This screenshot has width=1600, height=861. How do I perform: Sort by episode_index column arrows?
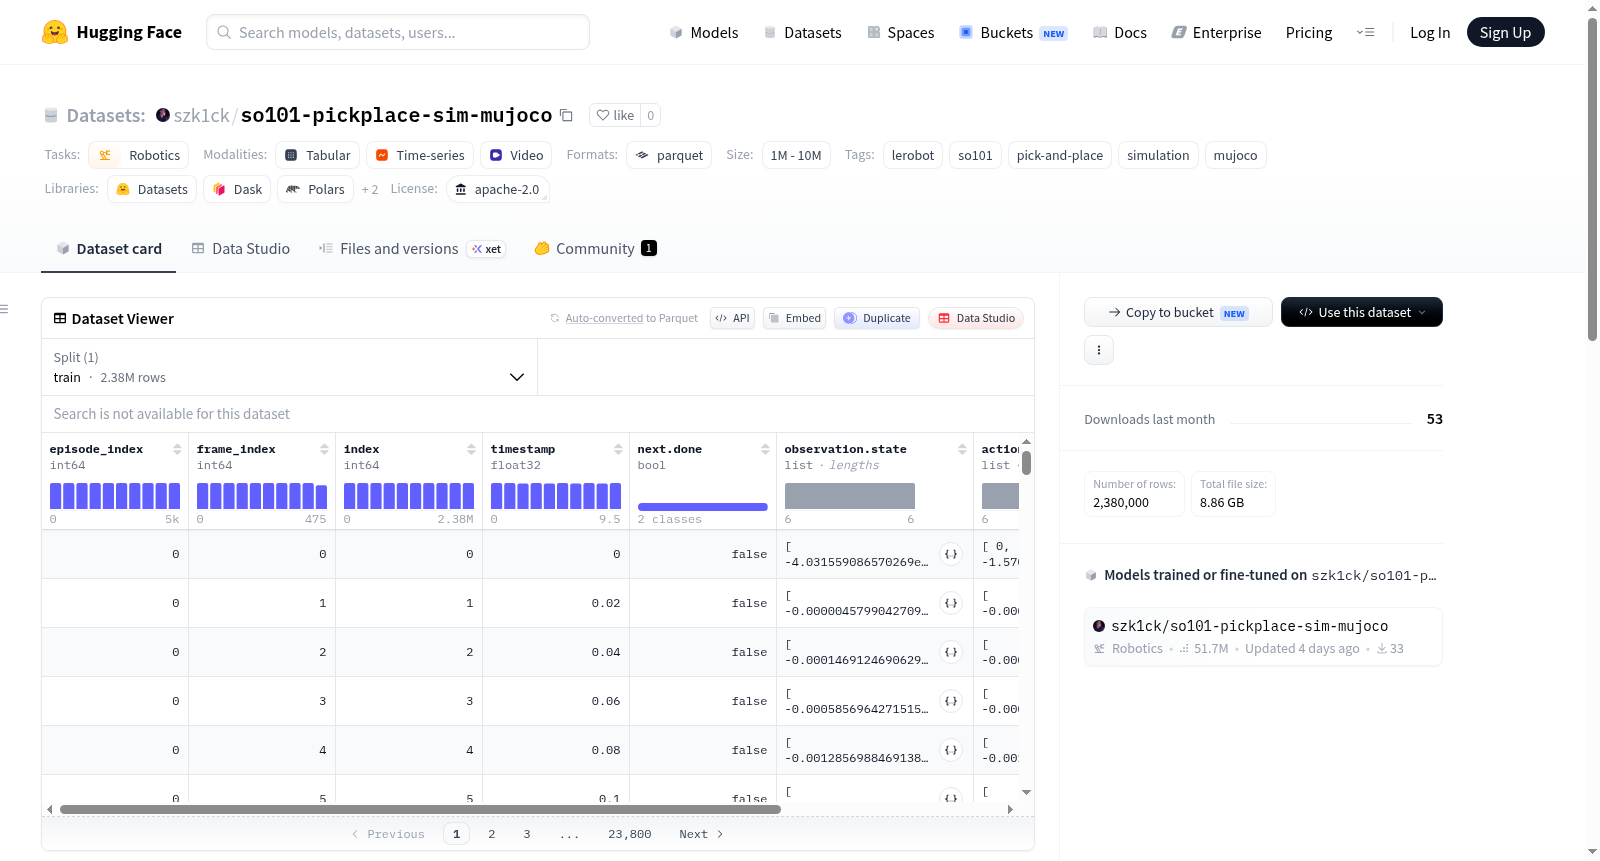177,449
